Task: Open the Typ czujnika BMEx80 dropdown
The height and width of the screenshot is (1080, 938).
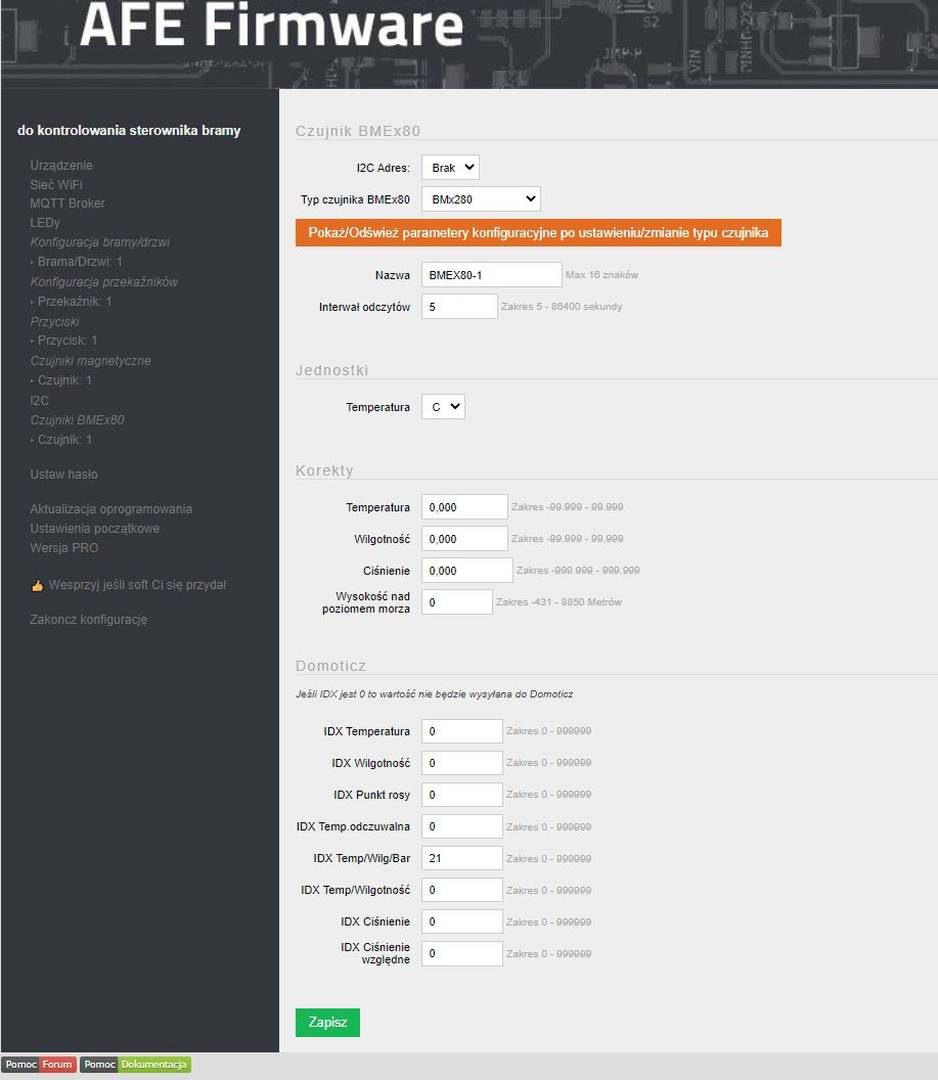Action: (481, 199)
